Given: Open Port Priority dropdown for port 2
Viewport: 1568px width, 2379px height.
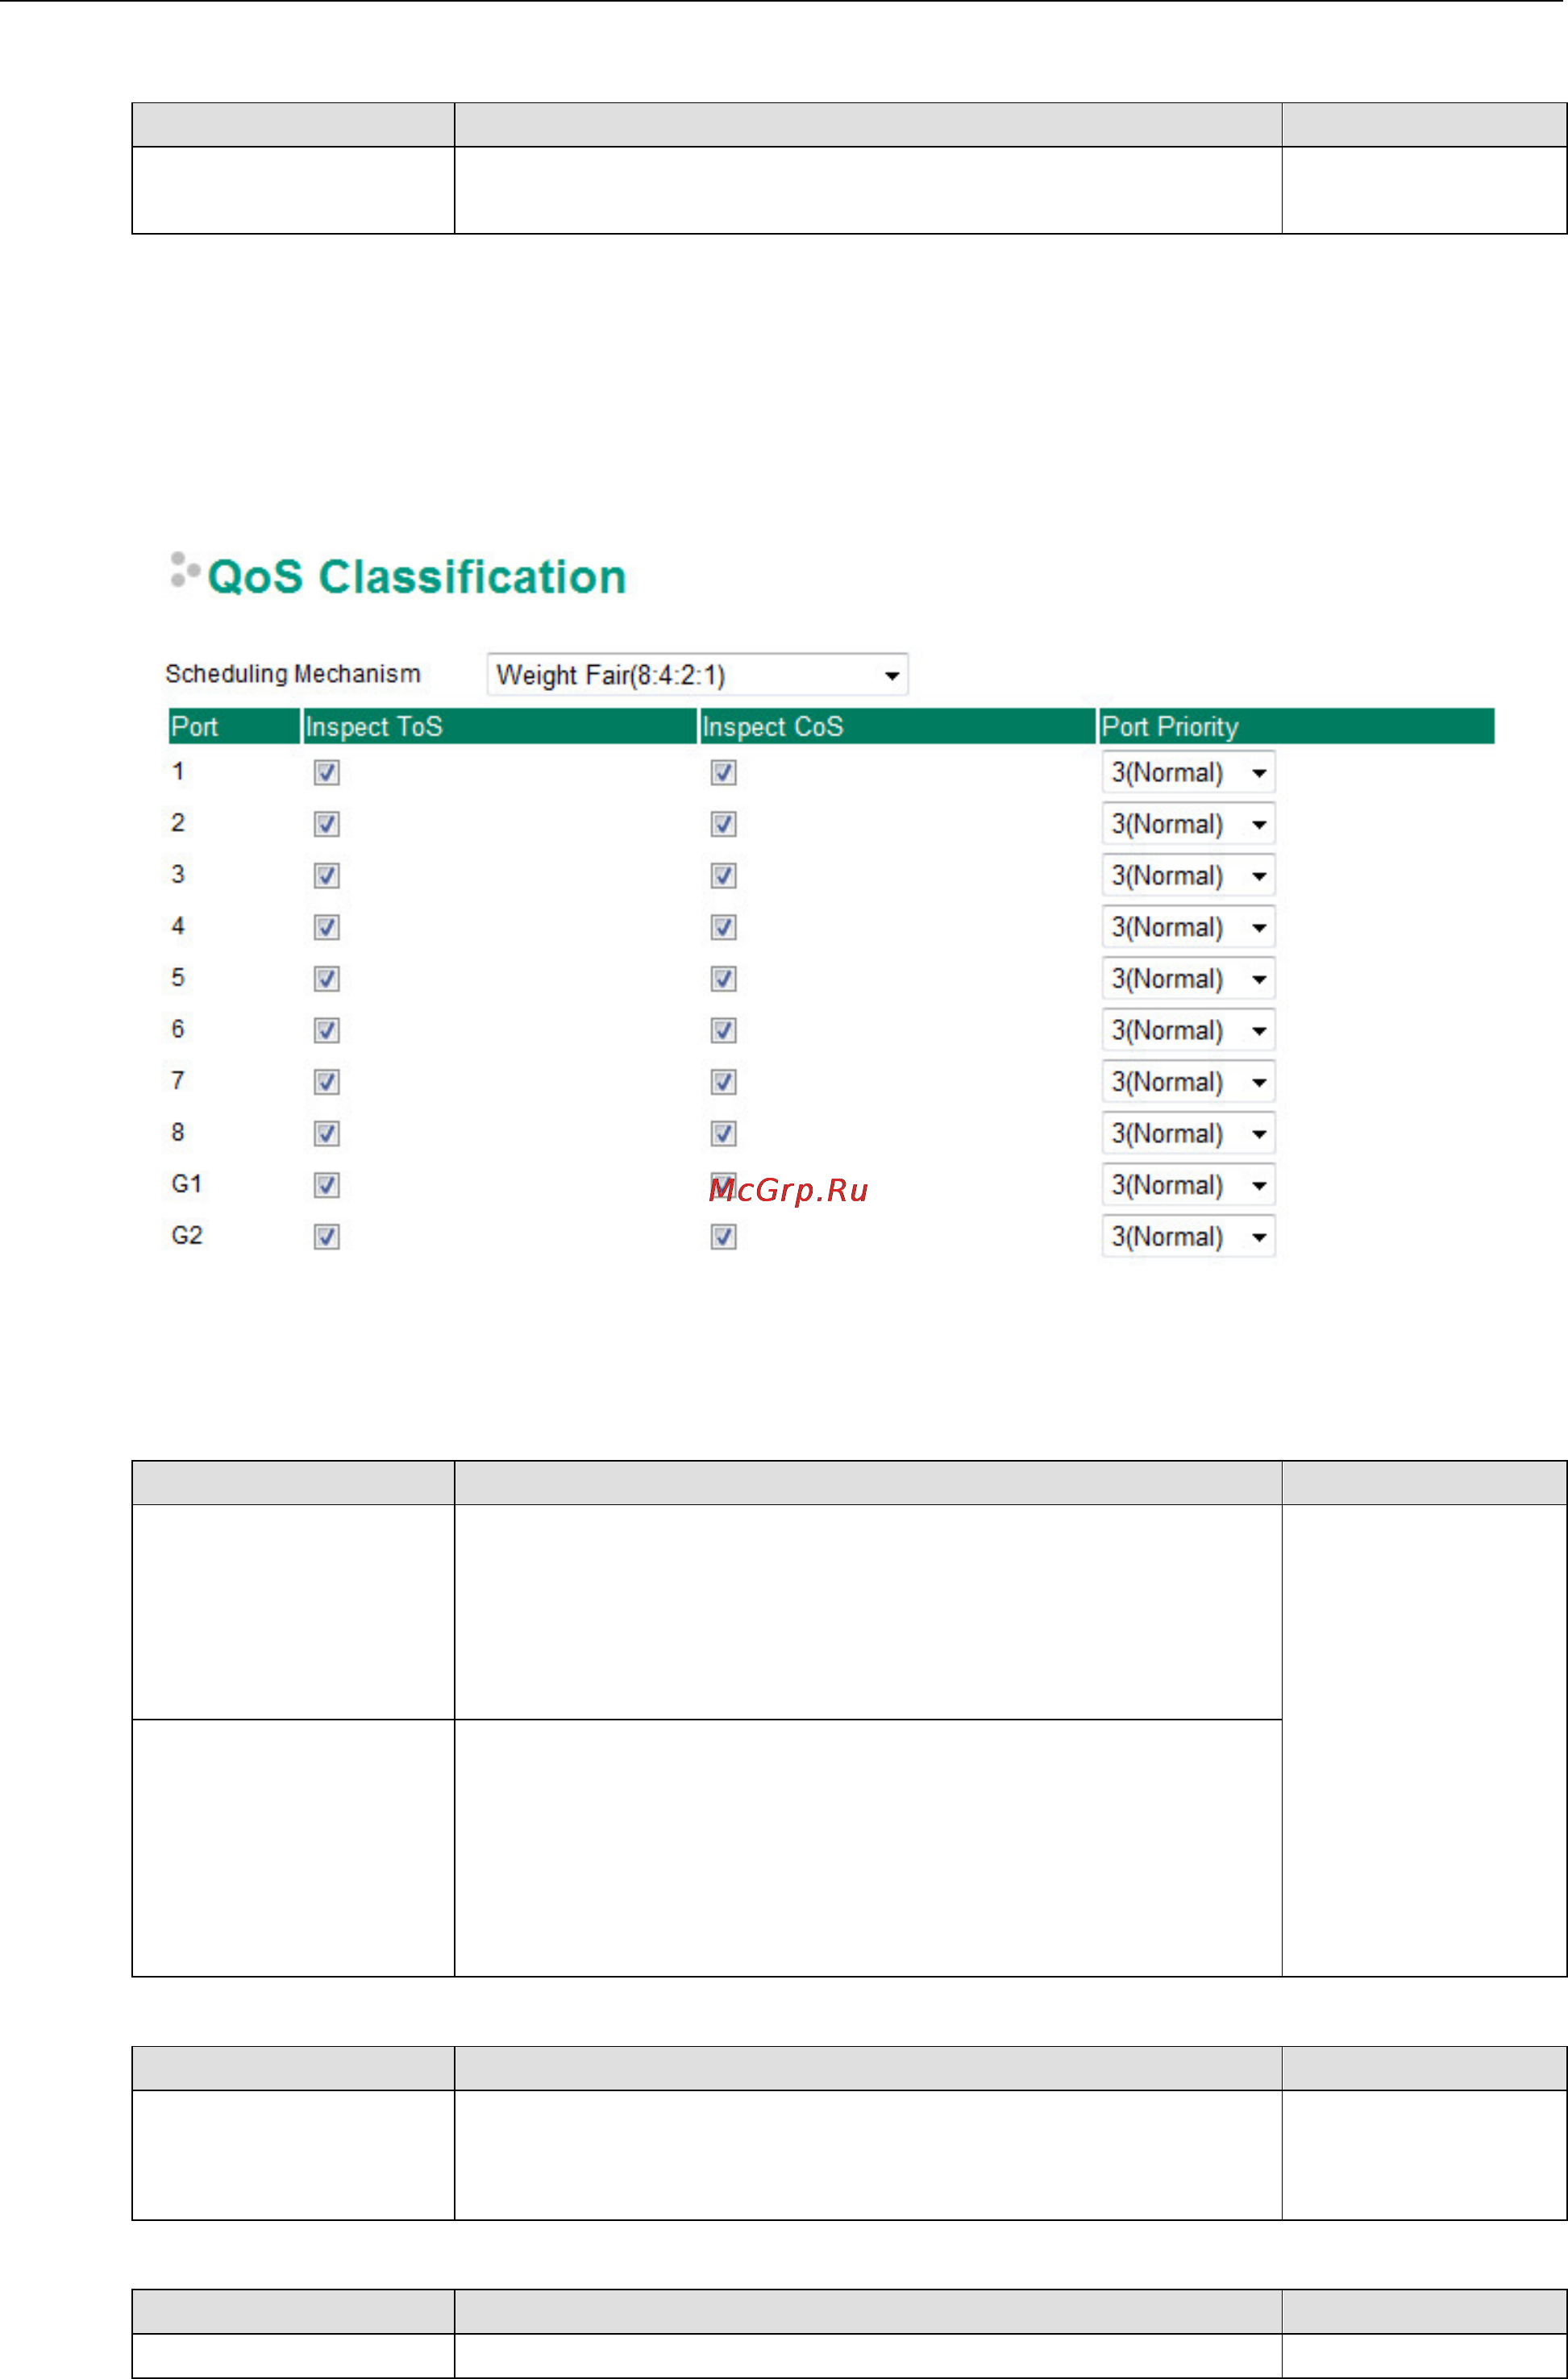Looking at the screenshot, I should (1188, 824).
